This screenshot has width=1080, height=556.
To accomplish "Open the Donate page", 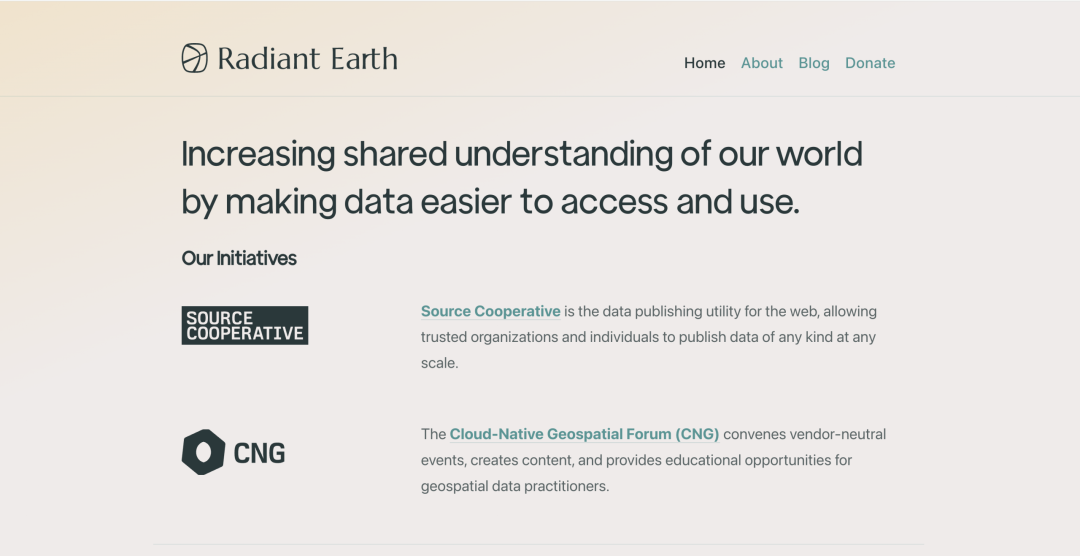I will (869, 63).
